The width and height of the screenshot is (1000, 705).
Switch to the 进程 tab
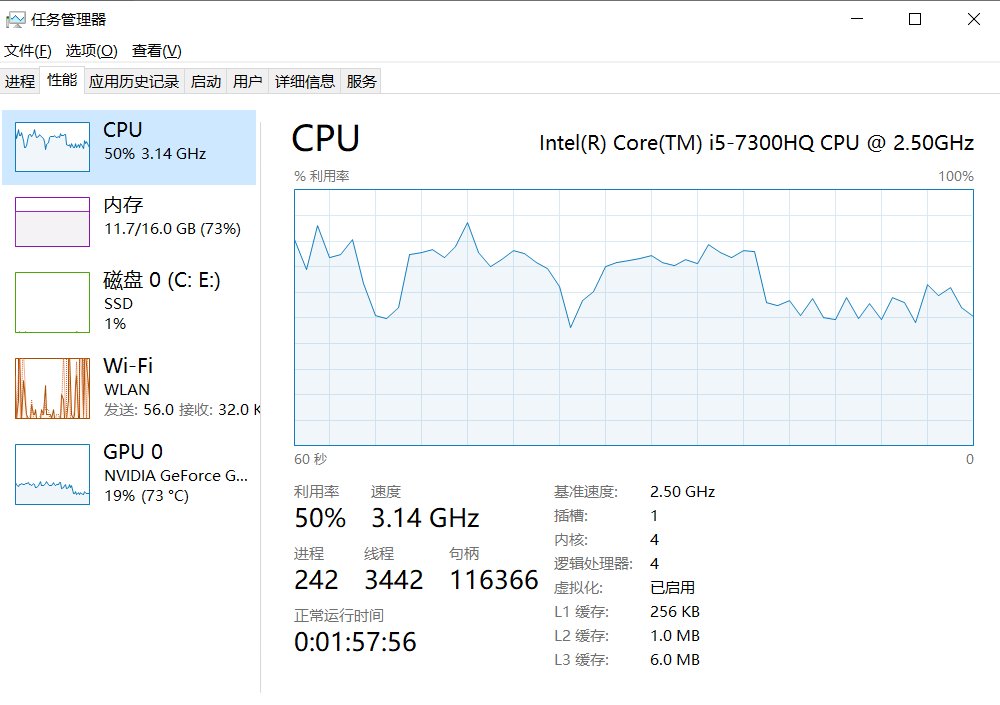point(20,81)
